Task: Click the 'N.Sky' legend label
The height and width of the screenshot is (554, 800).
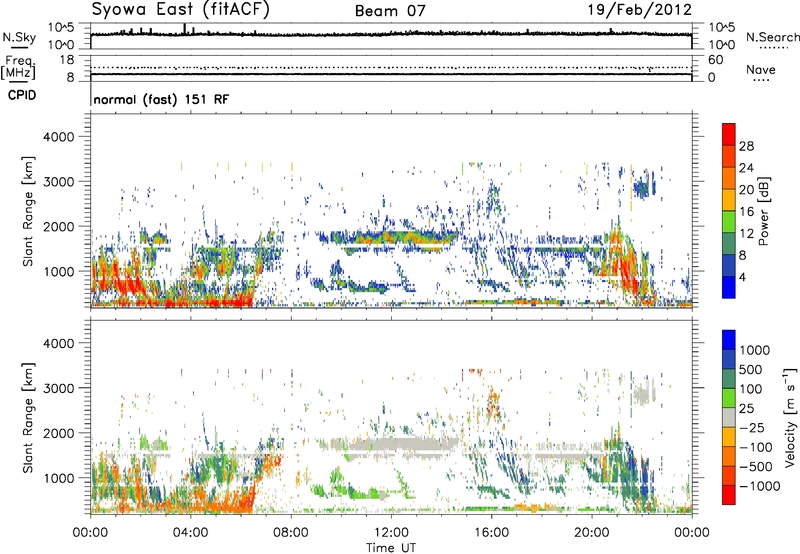Action: pos(19,37)
